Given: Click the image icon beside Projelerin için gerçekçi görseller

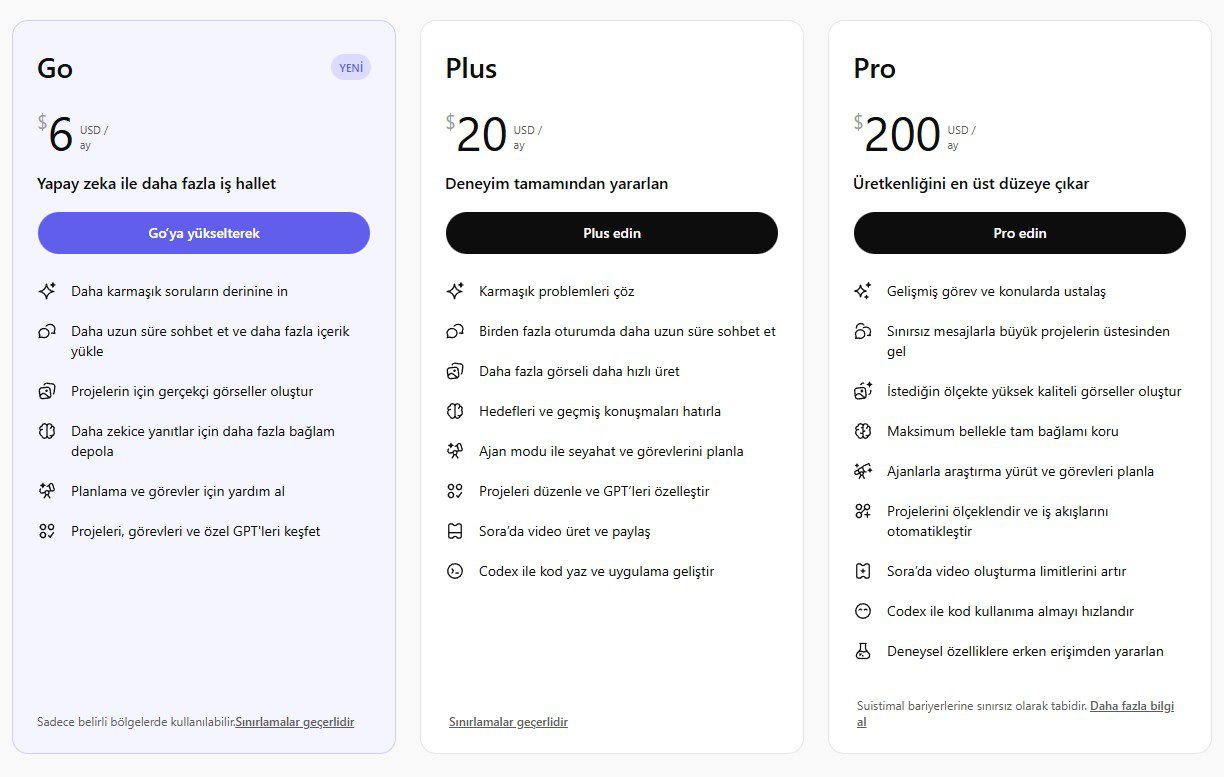Looking at the screenshot, I should tap(47, 391).
